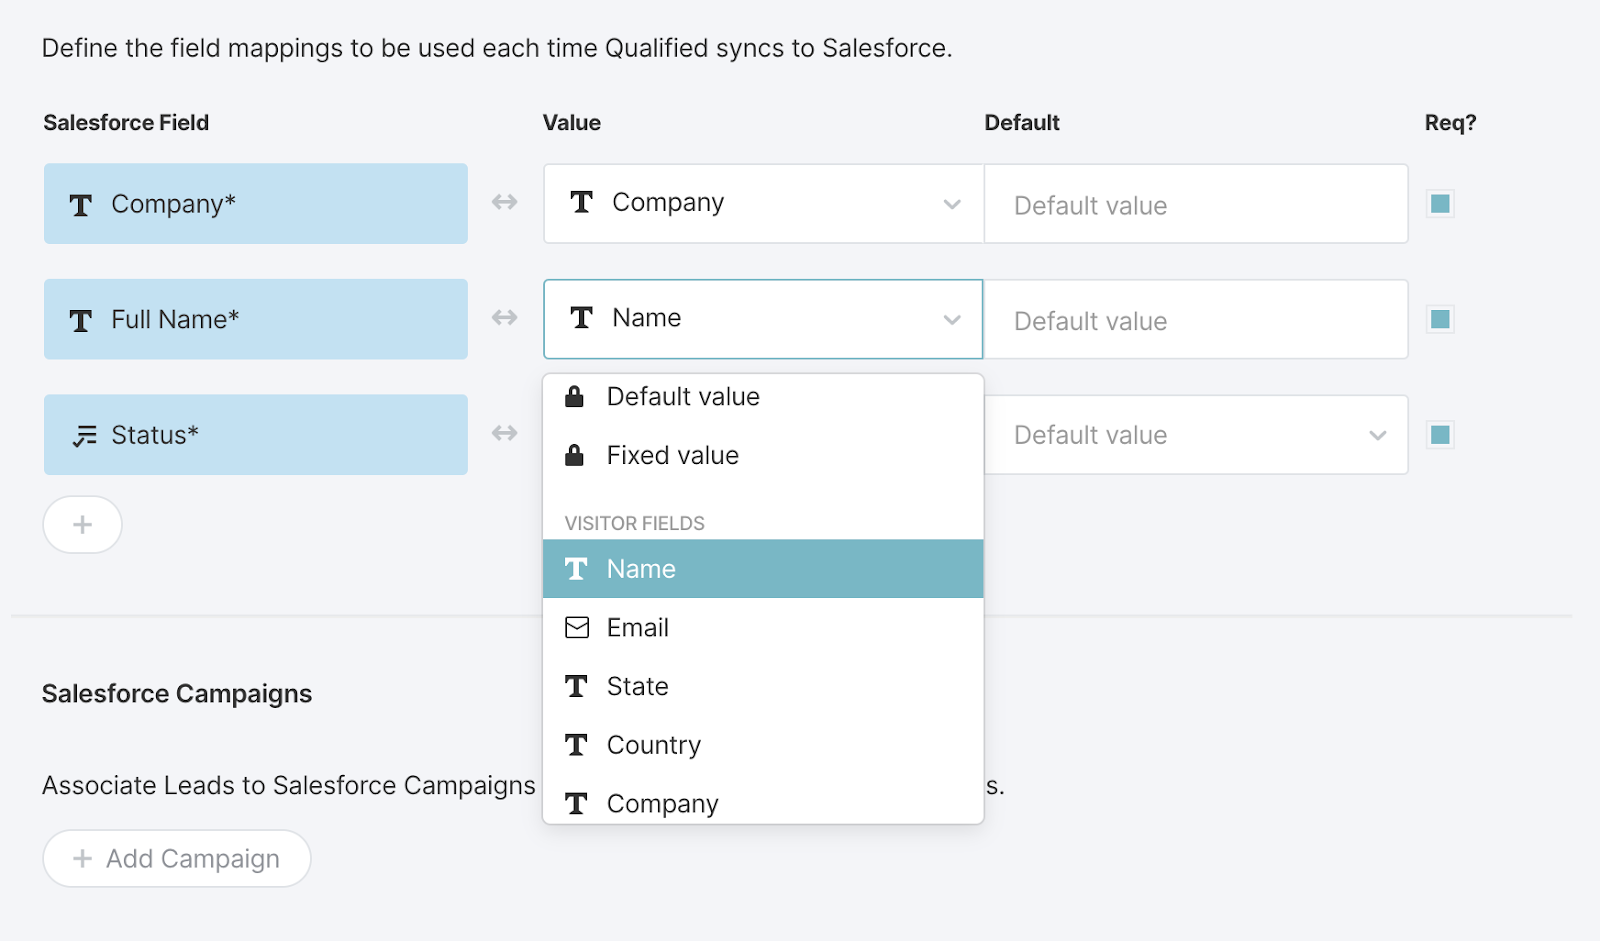Toggle the Req checkbox for Full Name
This screenshot has height=941, width=1600.
click(x=1439, y=318)
